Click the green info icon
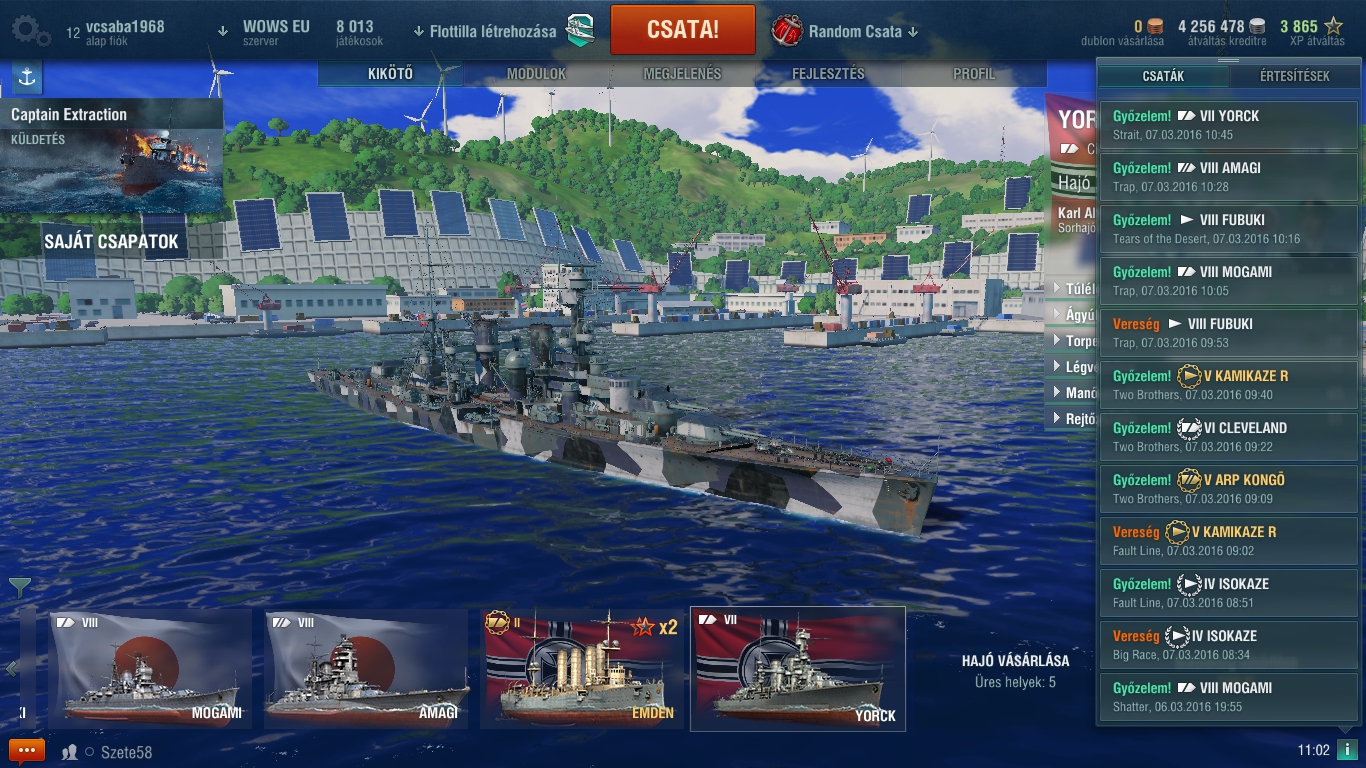This screenshot has height=768, width=1366. pos(1347,750)
